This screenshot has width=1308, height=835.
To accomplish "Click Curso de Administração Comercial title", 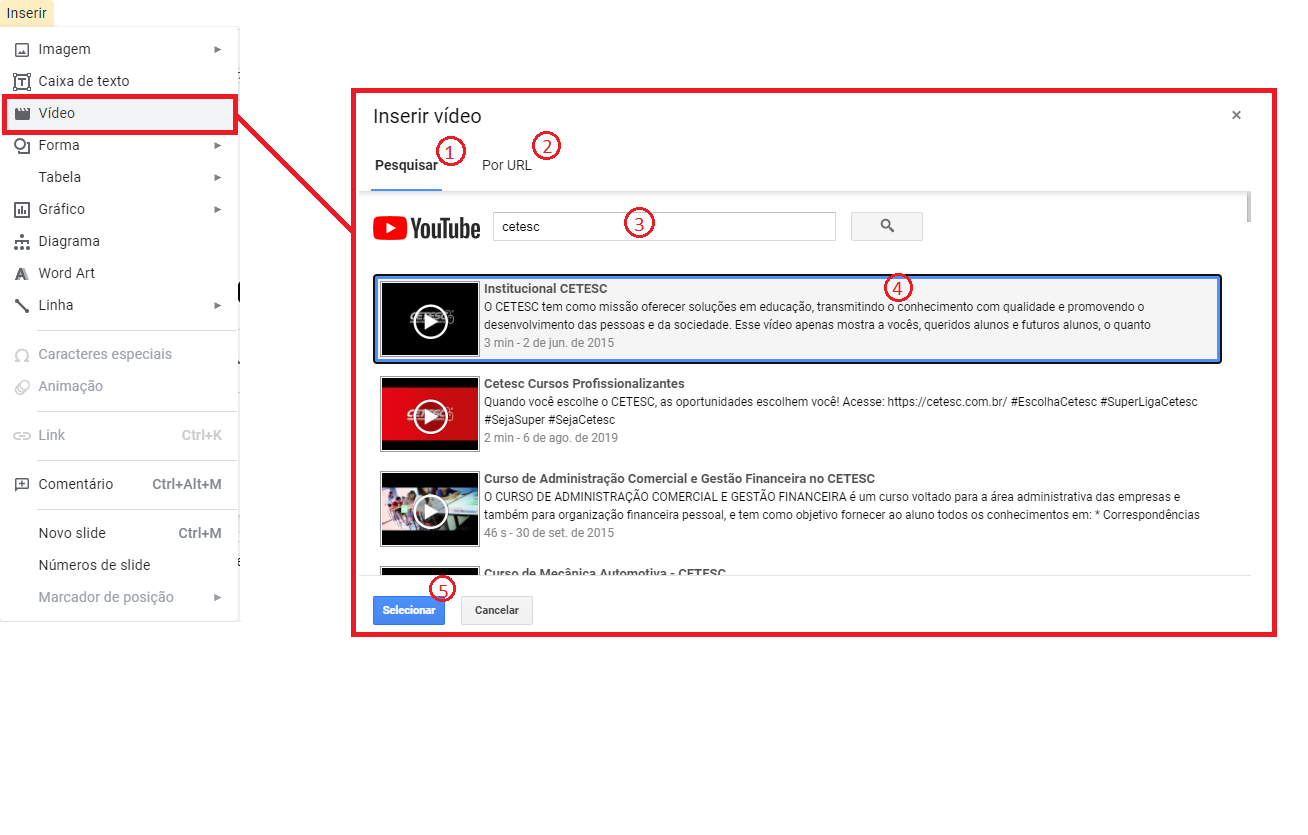I will (x=679, y=479).
